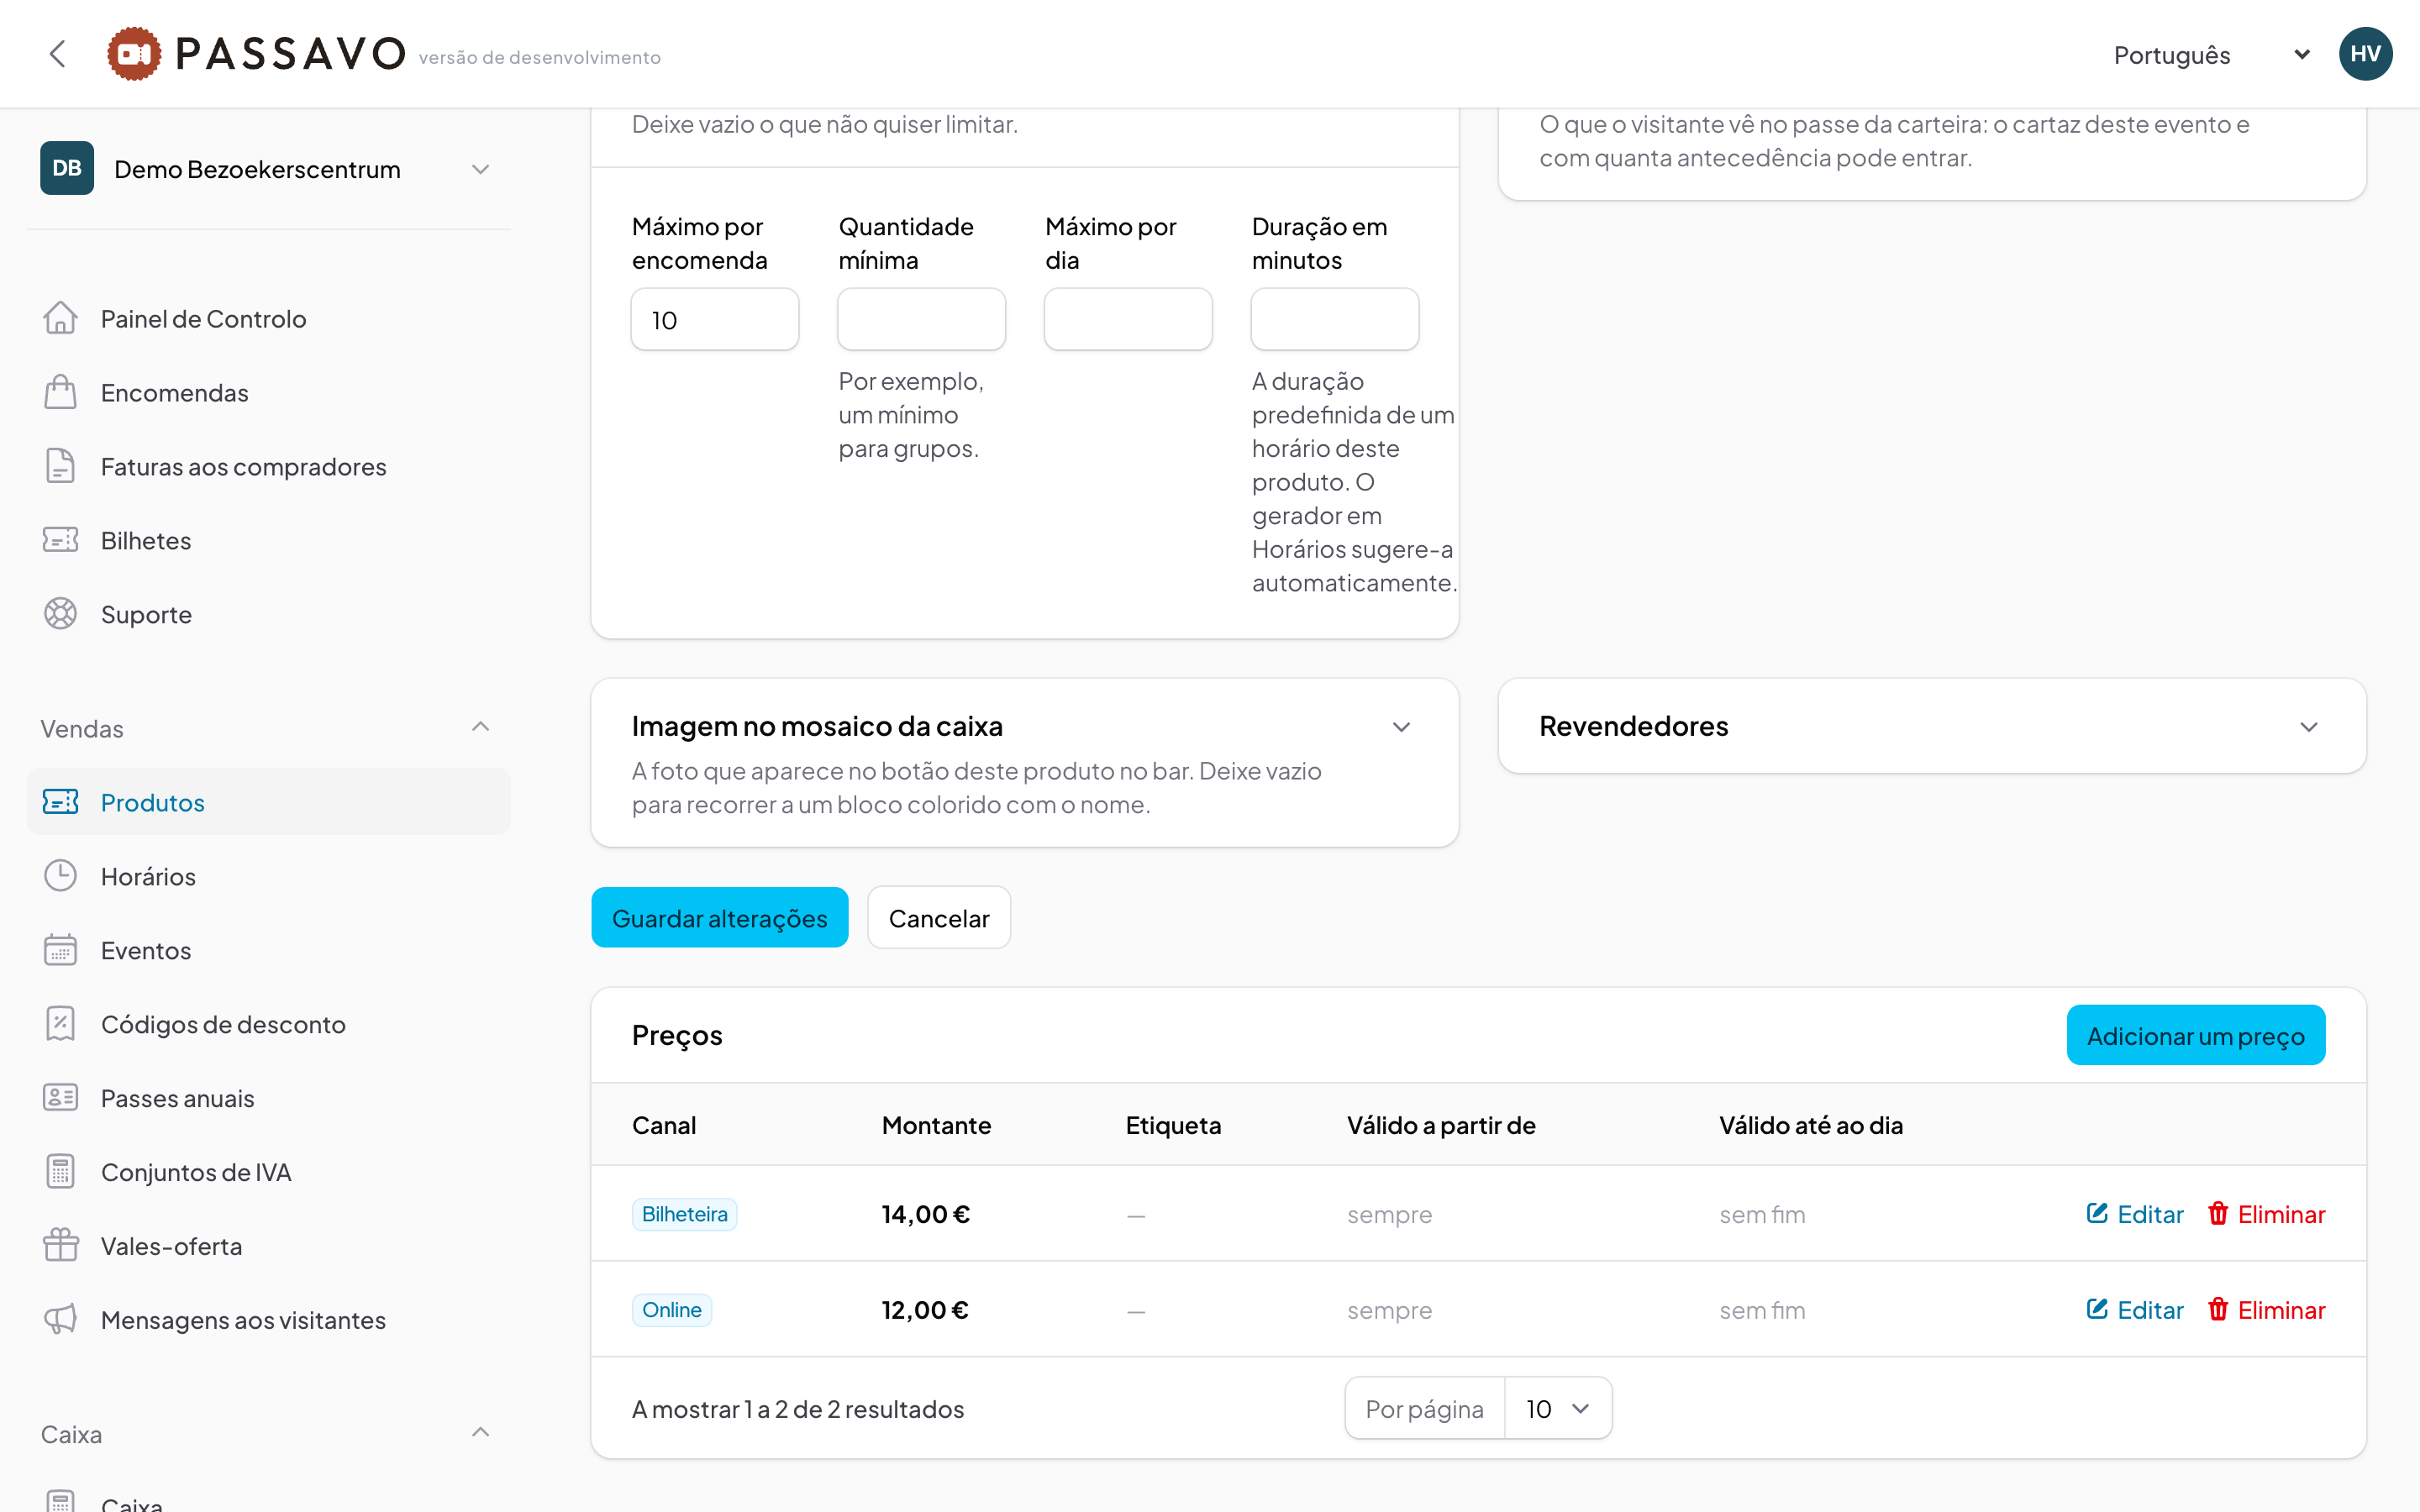Click the Suporte lifebuoy icon

click(61, 614)
